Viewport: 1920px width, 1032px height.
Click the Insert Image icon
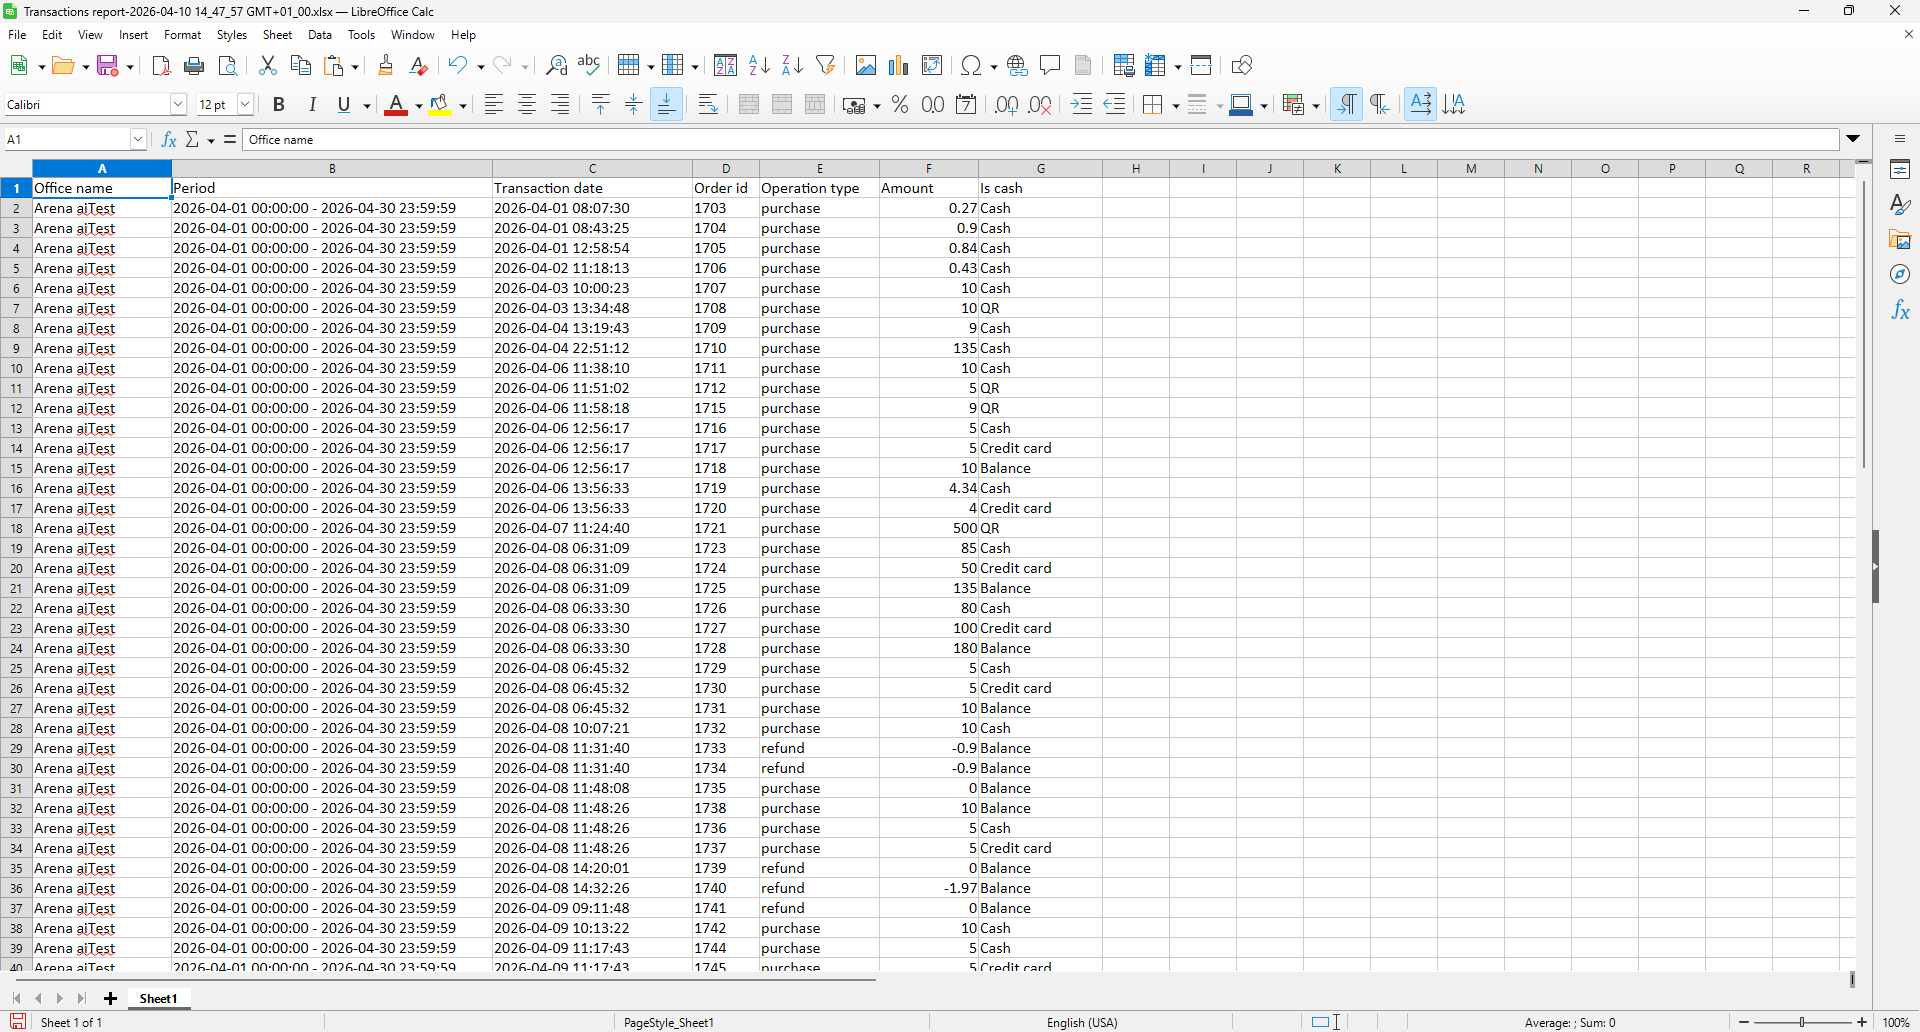point(866,66)
